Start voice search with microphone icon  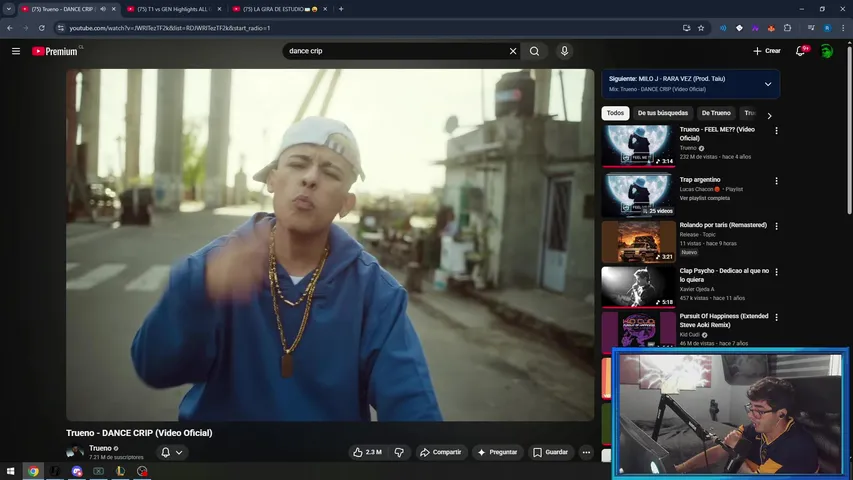pyautogui.click(x=564, y=51)
